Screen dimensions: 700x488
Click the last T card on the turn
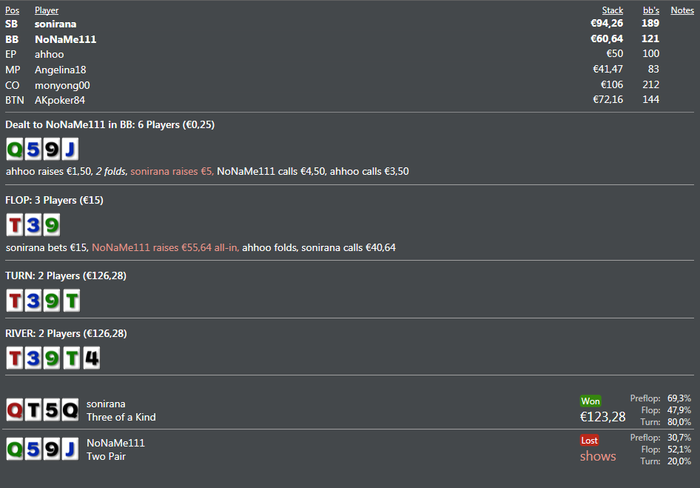(68, 300)
